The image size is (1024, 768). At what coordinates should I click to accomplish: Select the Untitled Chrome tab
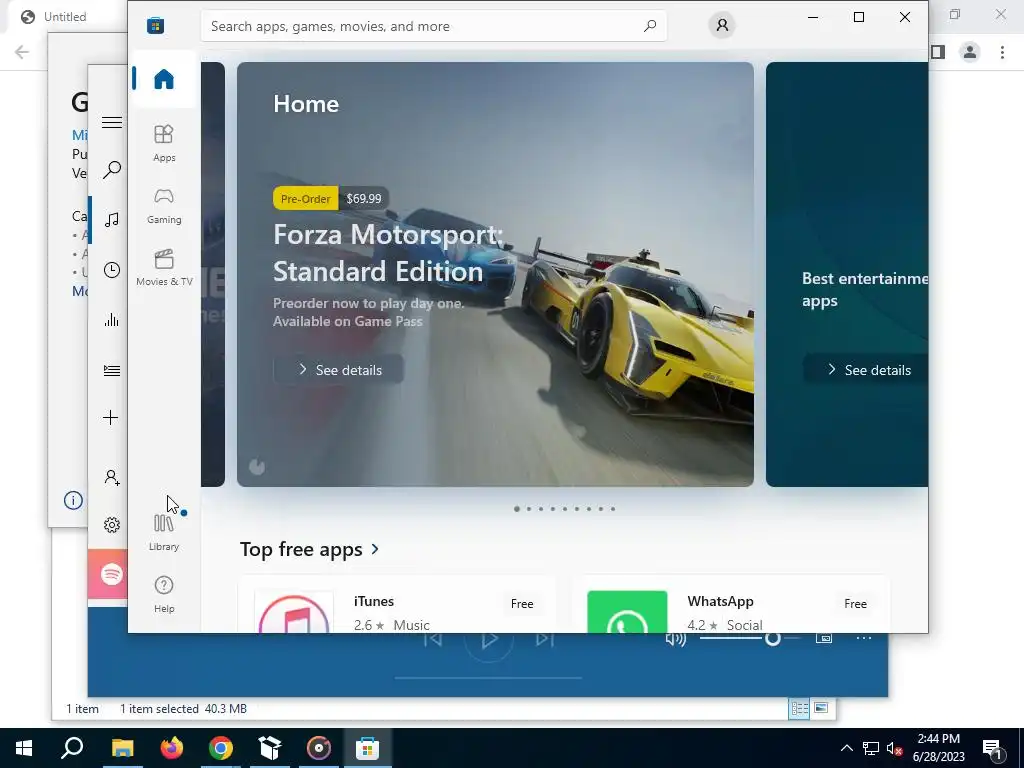point(65,16)
